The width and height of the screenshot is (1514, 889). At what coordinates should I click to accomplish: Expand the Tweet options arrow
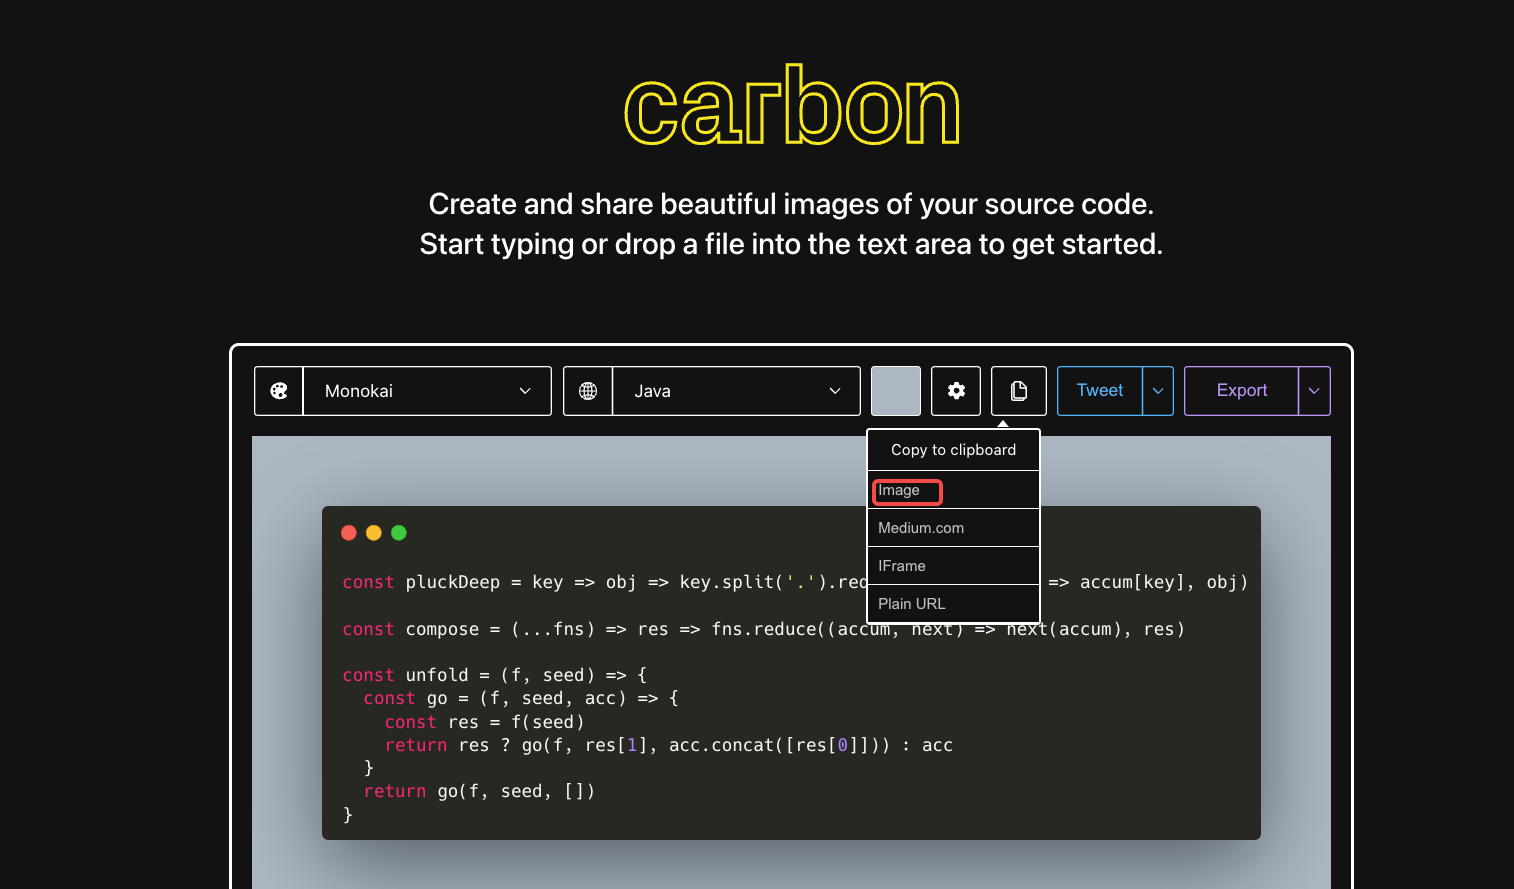tap(1158, 391)
